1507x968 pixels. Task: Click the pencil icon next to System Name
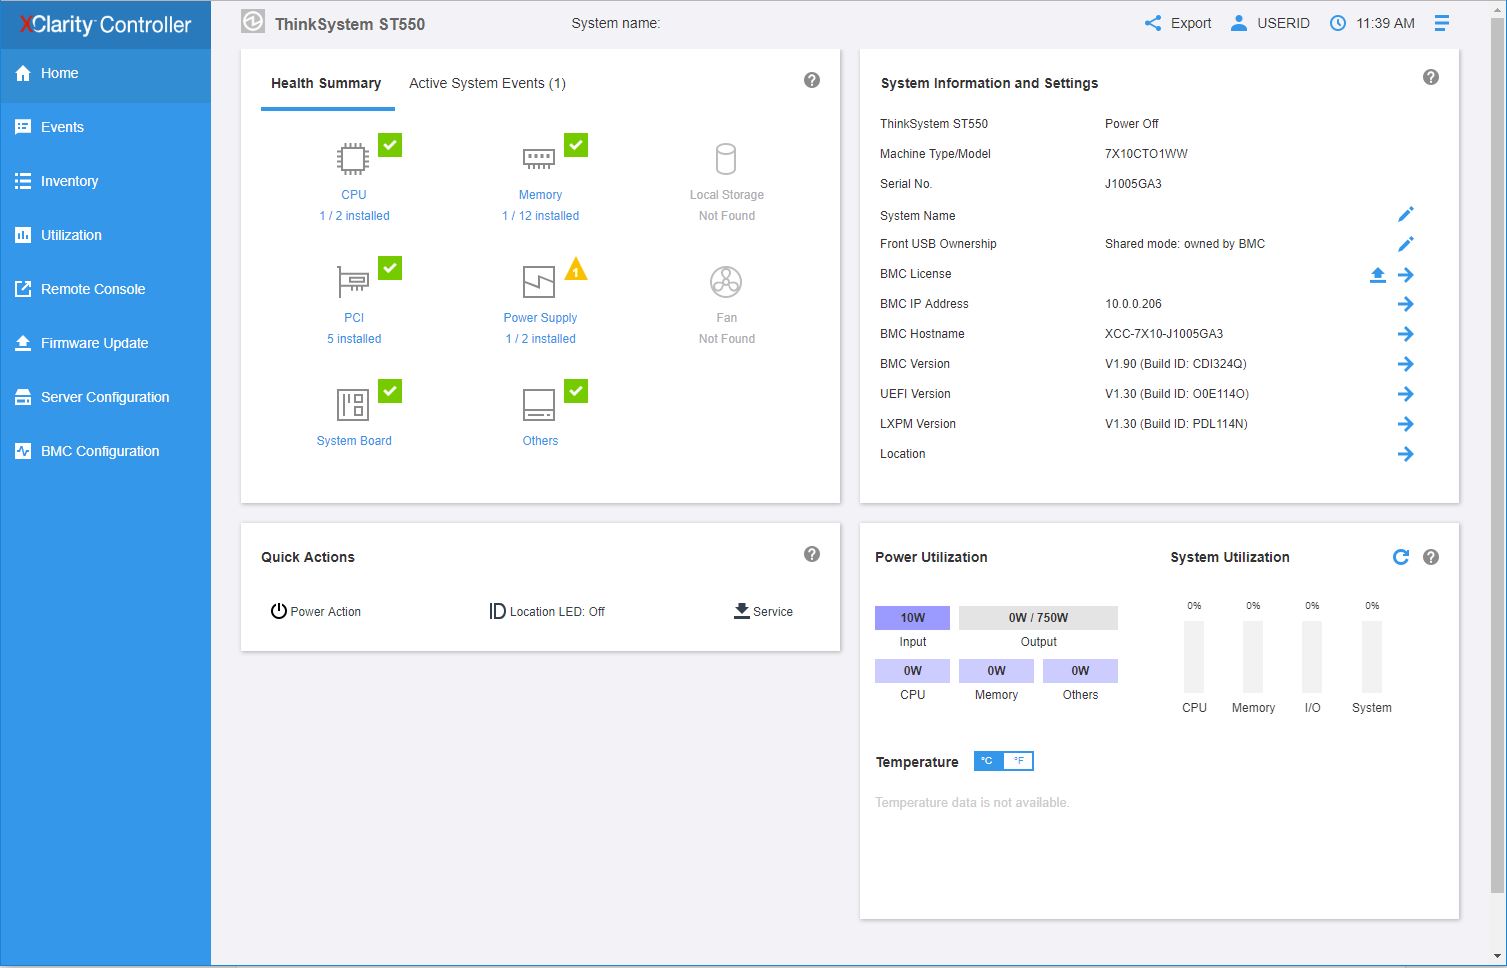click(1405, 214)
